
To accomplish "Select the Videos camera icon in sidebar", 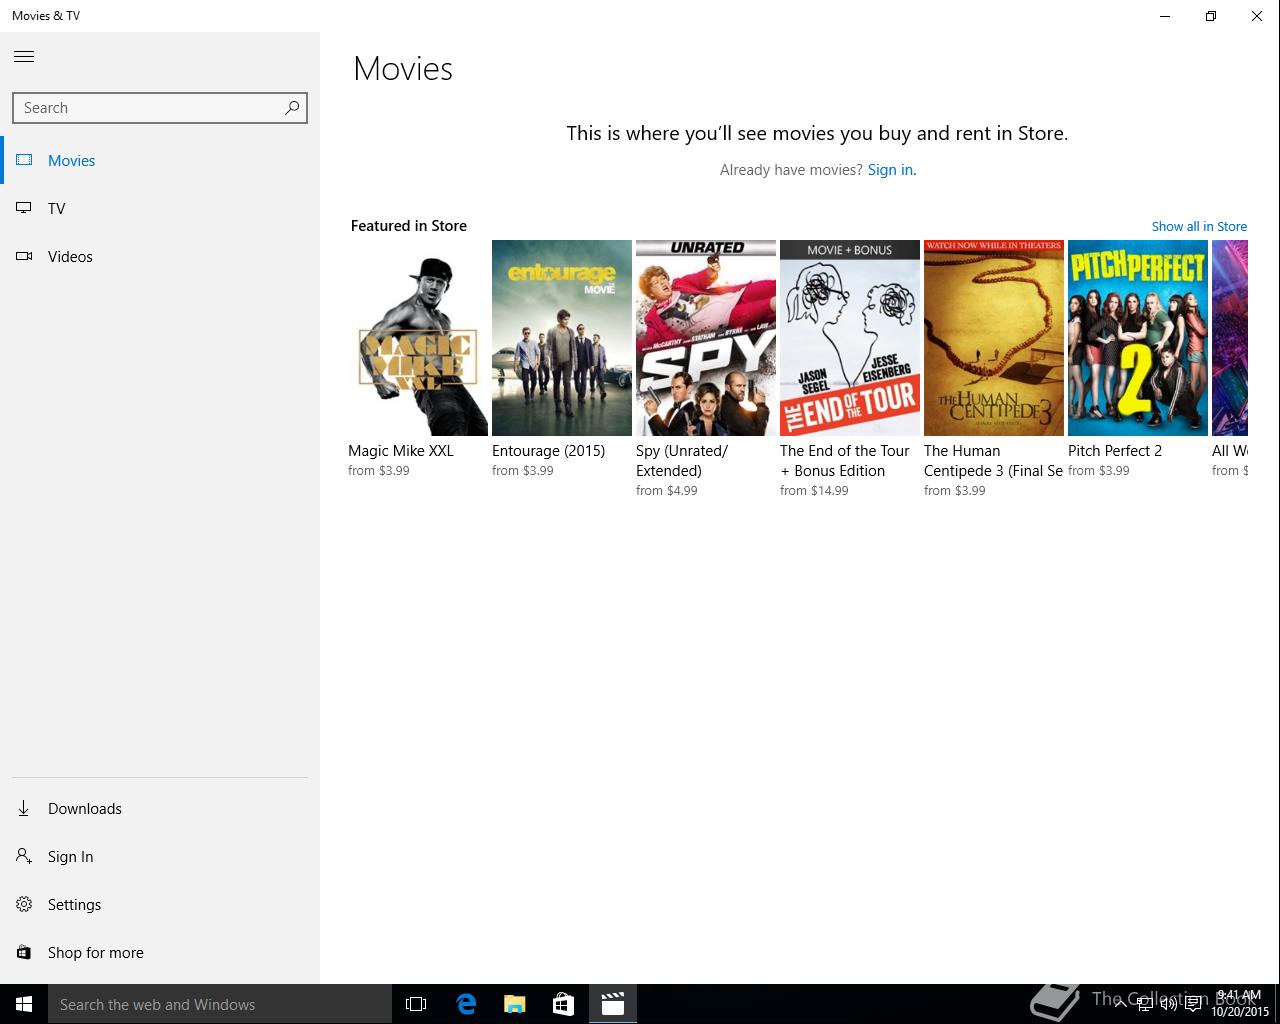I will (x=24, y=256).
